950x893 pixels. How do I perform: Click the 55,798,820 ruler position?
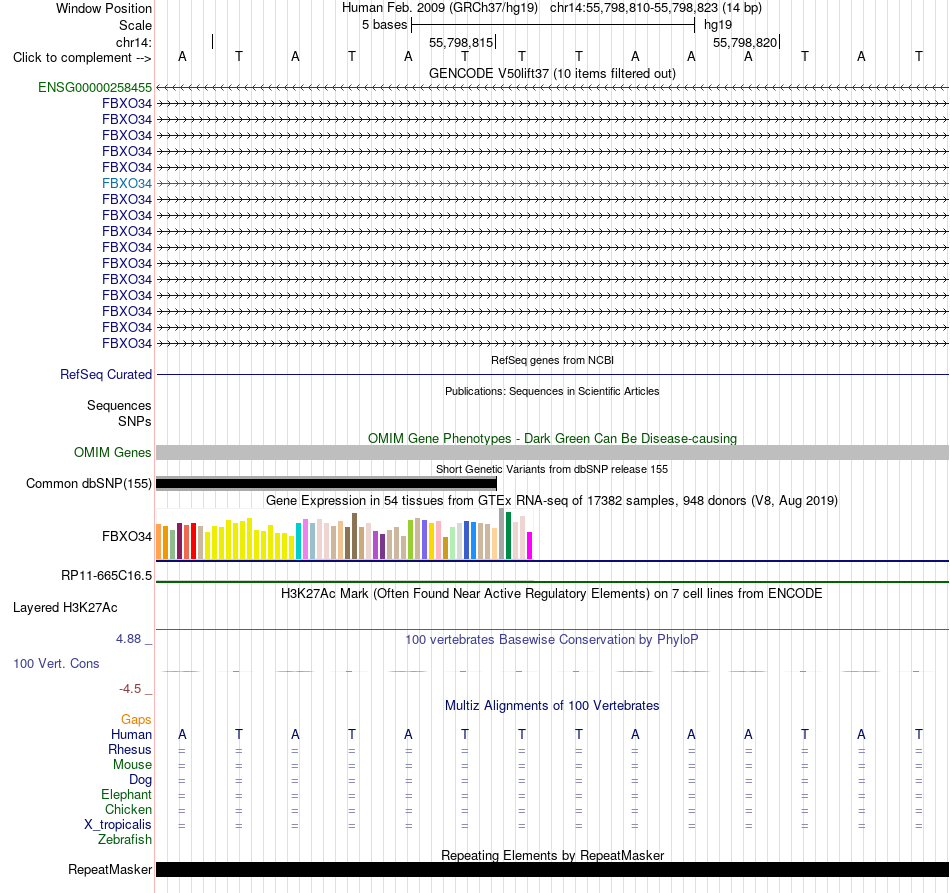745,42
